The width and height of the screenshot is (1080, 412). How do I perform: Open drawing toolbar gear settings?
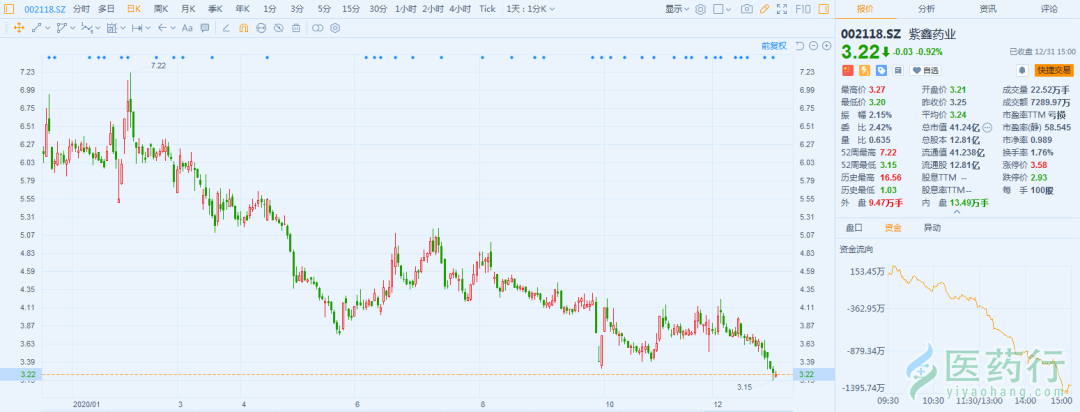(x=335, y=28)
